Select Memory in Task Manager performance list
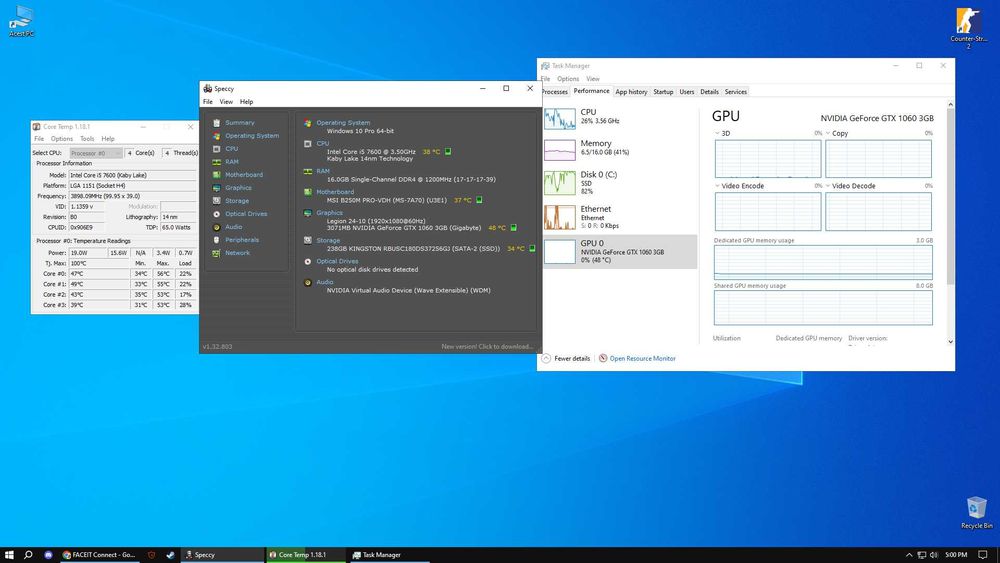This screenshot has height=563, width=1000. pyautogui.click(x=619, y=150)
